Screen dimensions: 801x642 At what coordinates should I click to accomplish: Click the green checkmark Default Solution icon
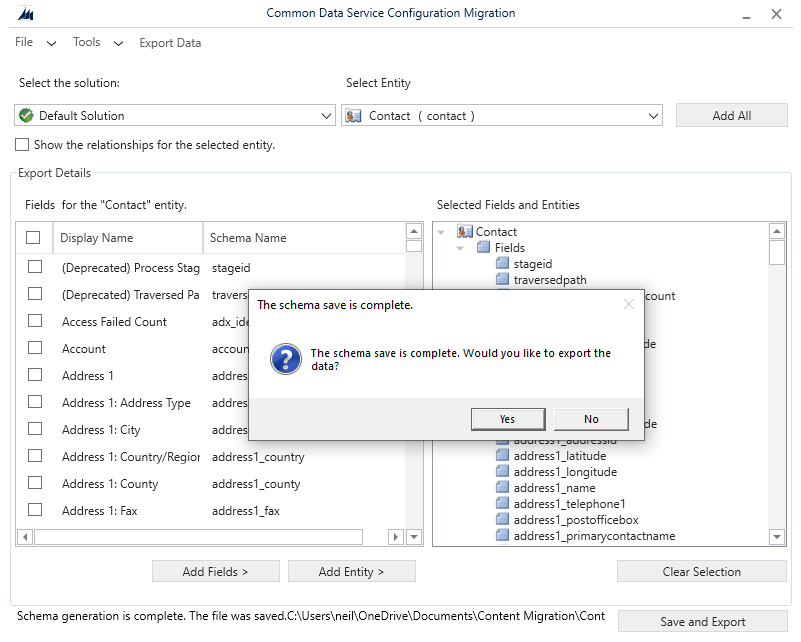tap(26, 116)
